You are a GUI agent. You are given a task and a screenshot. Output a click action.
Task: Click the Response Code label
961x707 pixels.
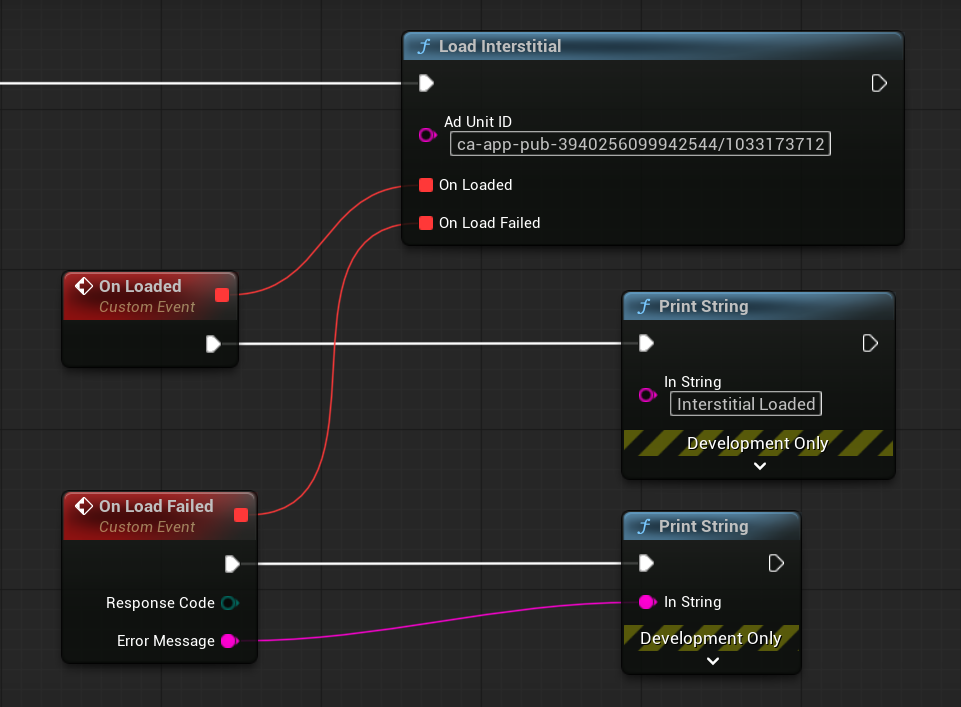point(161,603)
